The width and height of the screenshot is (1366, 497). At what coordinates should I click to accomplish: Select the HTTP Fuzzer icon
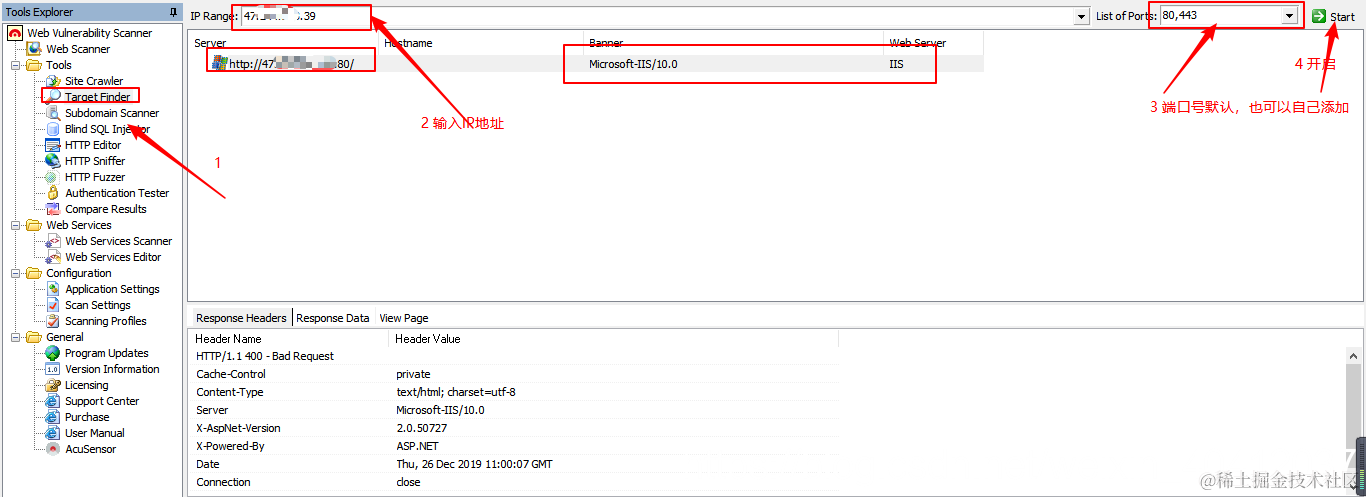pyautogui.click(x=53, y=177)
